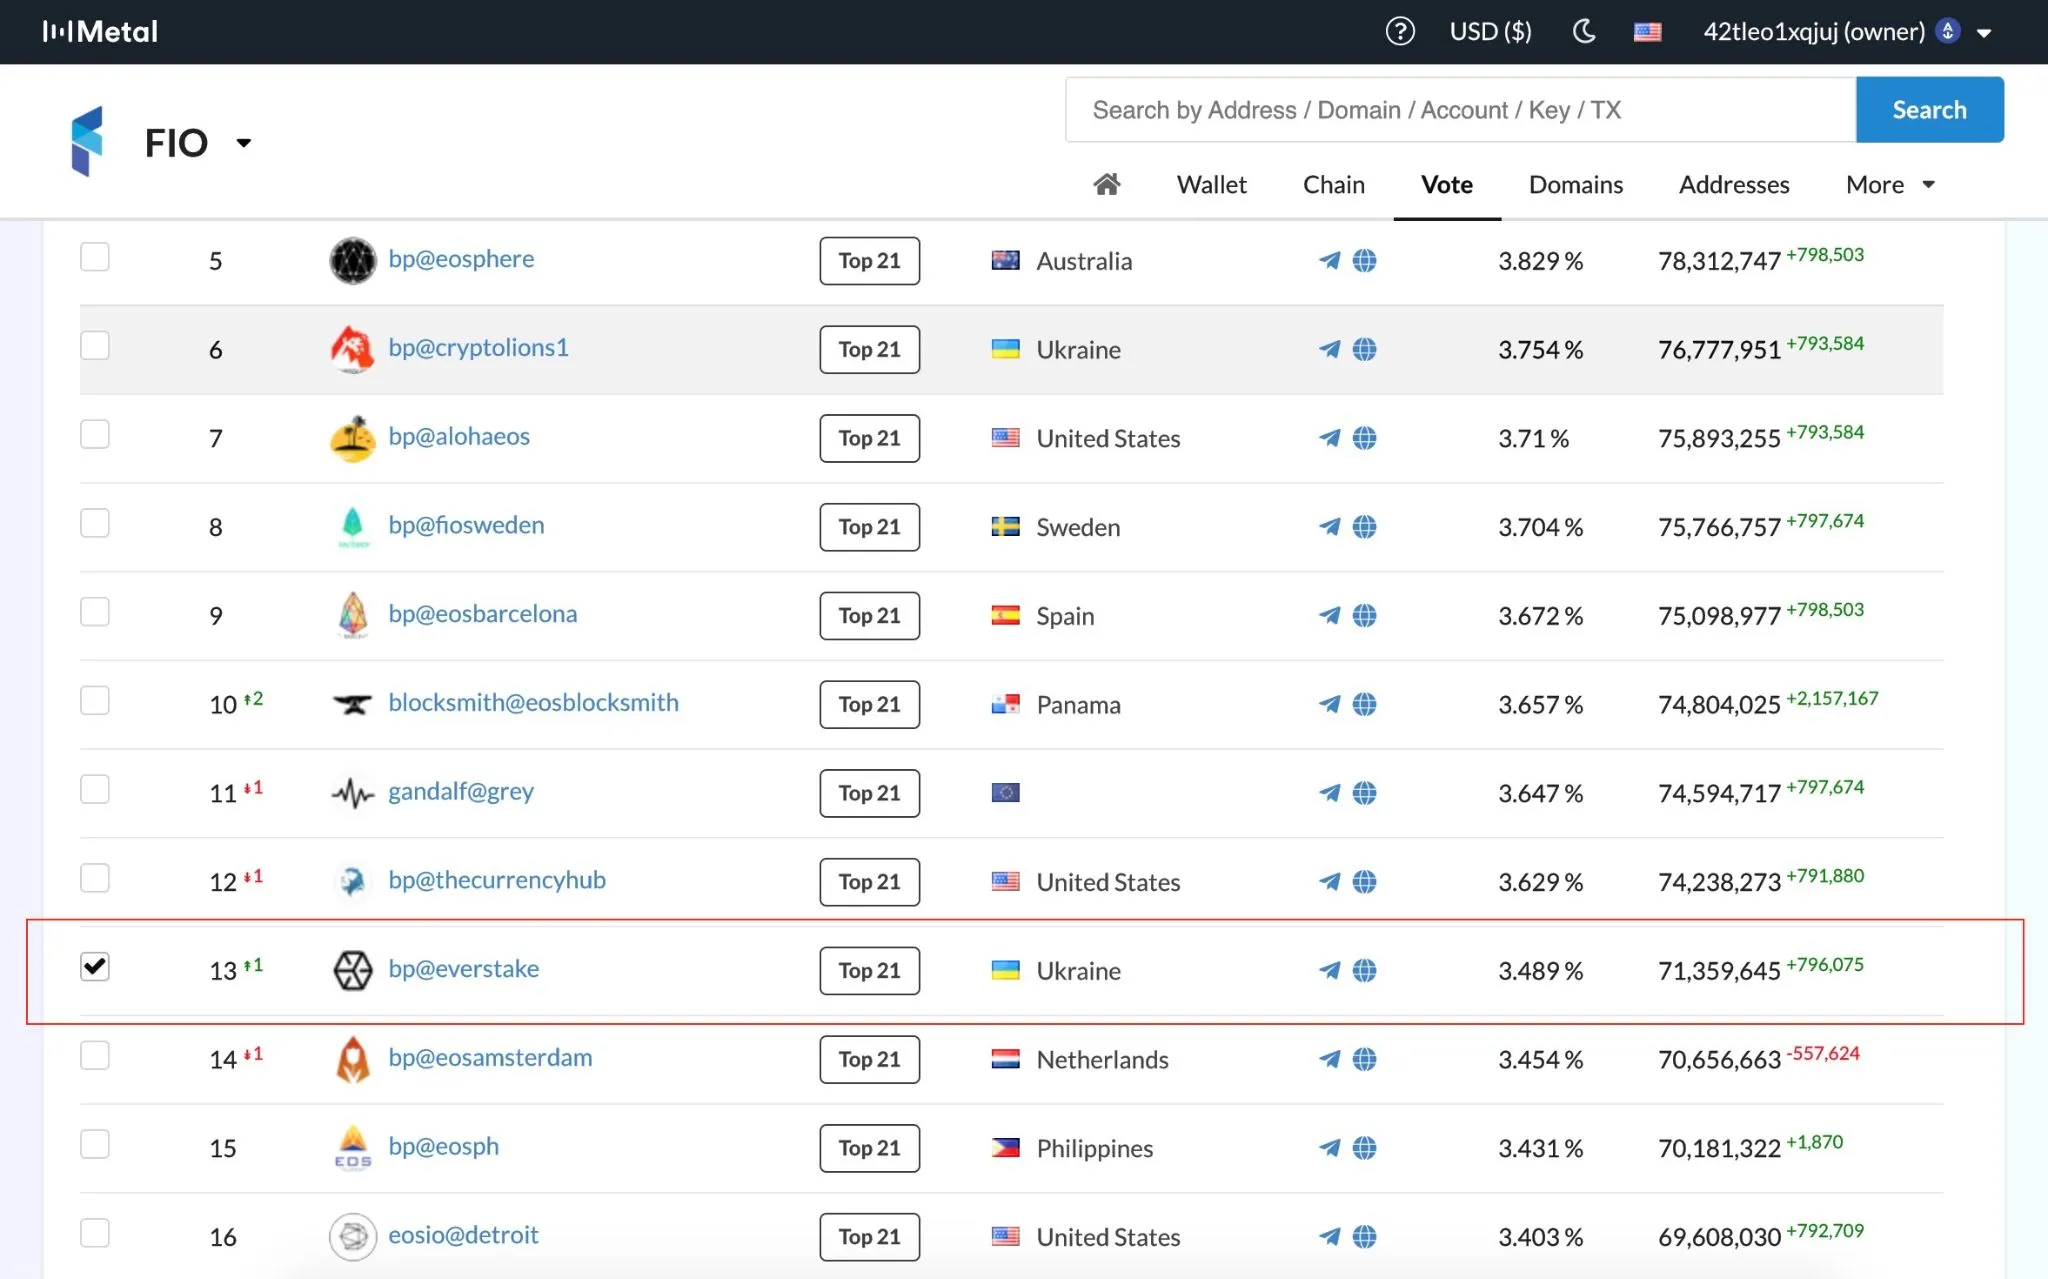The width and height of the screenshot is (2048, 1279).
Task: Go to home page house icon
Action: [x=1106, y=184]
